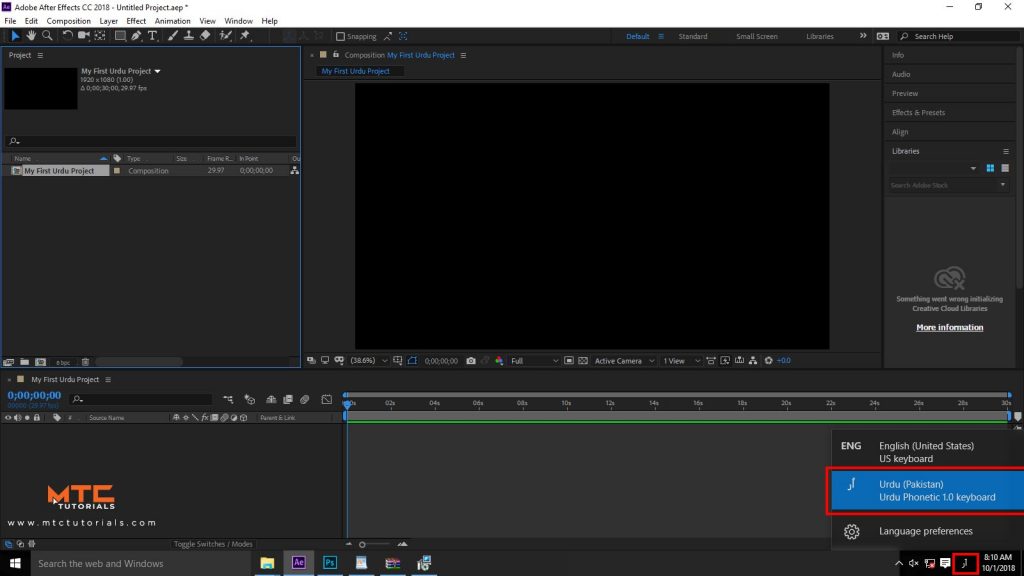Toggle Transparency Grid in composition viewer
The image size is (1024, 576).
583,360
